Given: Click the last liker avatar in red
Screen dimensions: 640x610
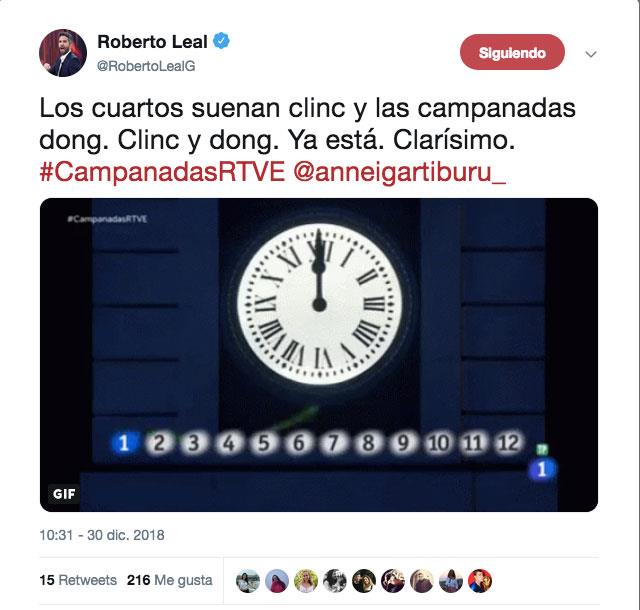Looking at the screenshot, I should 480,581.
